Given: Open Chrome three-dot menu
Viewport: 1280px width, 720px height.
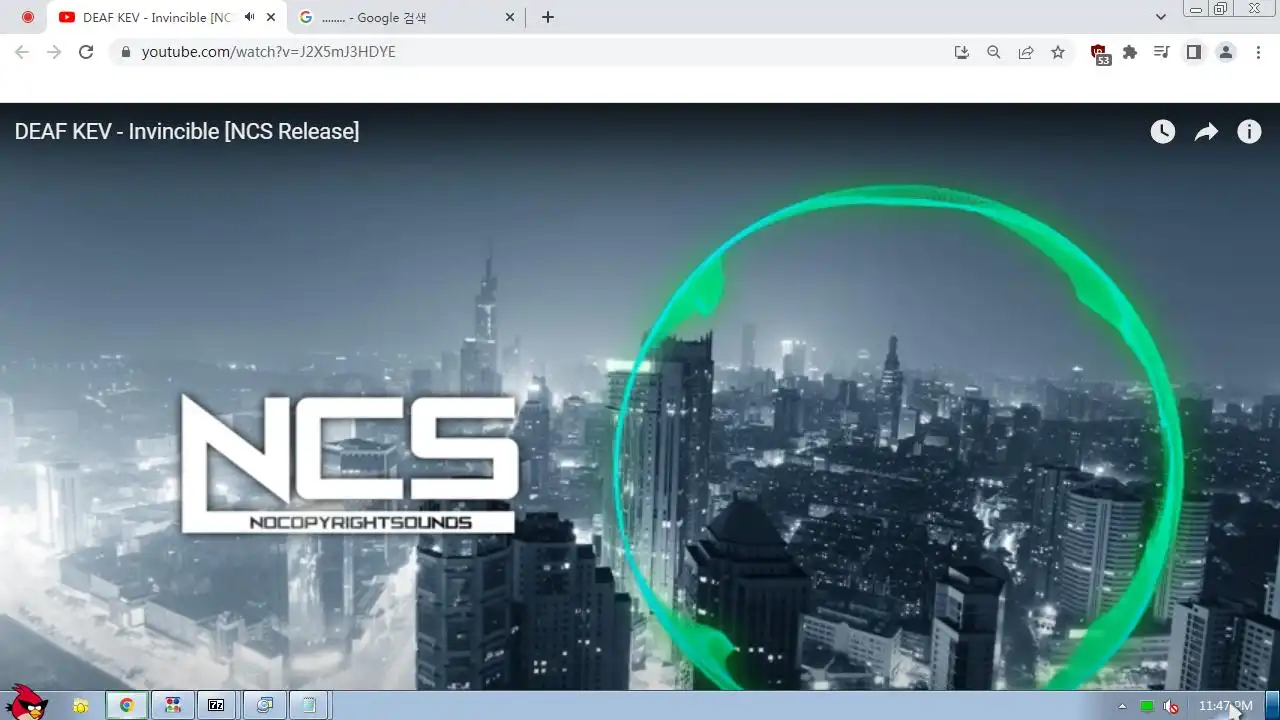Looking at the screenshot, I should (1258, 52).
